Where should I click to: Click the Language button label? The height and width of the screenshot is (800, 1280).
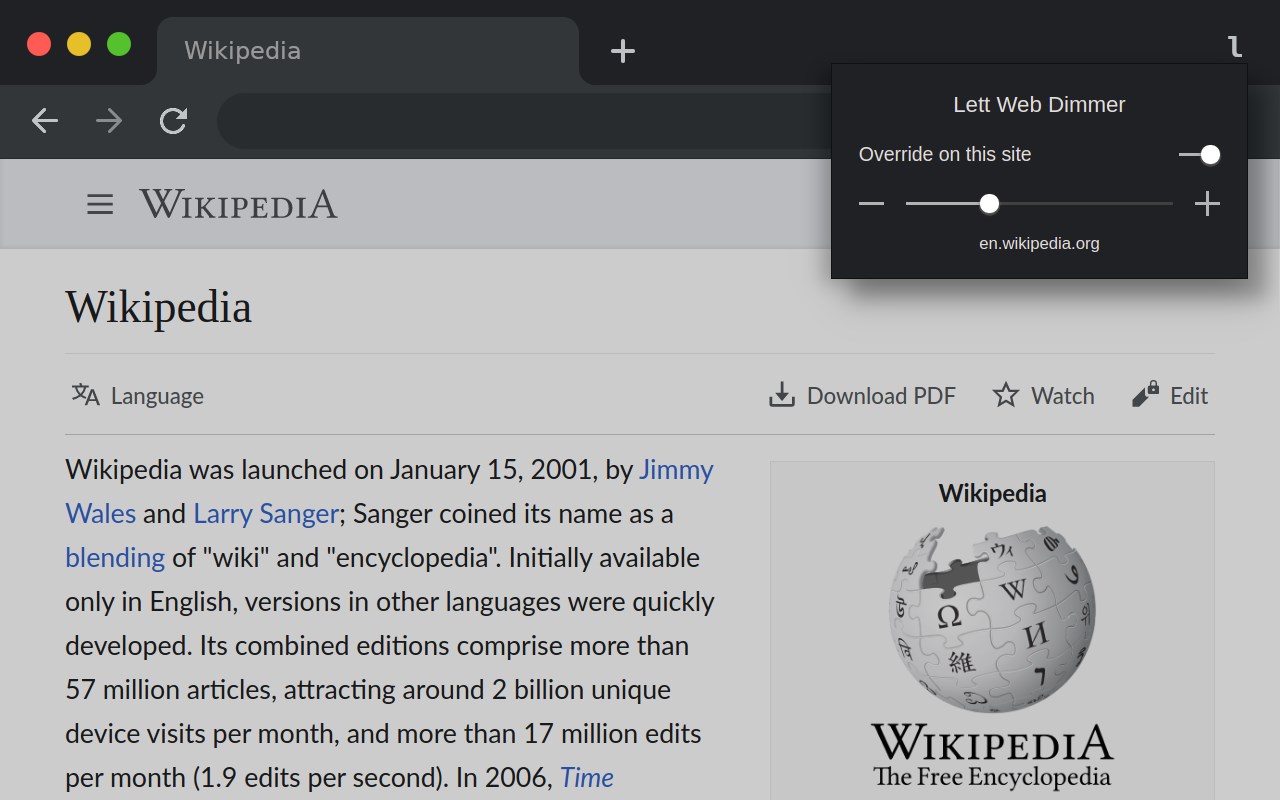[157, 396]
